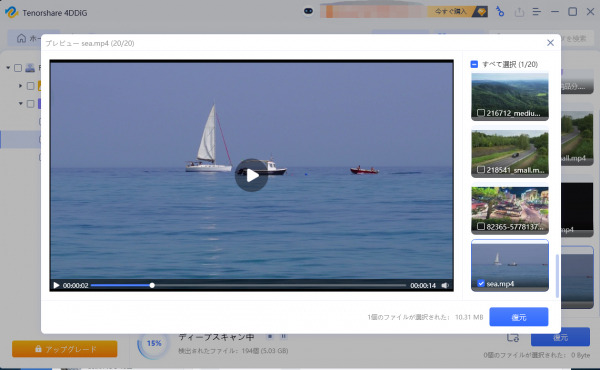The width and height of the screenshot is (600, 370).
Task: Expand the first collapsed tree node
Action: pyautogui.click(x=20, y=86)
